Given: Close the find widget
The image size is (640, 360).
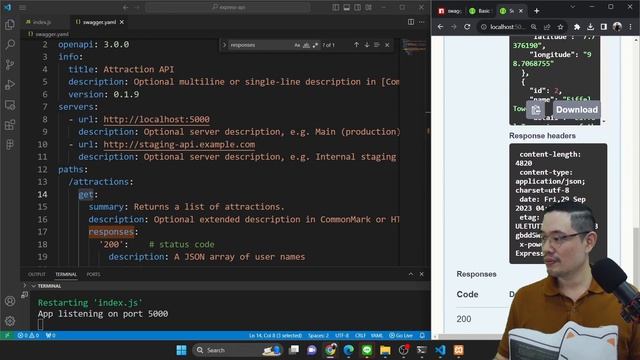Looking at the screenshot, I should pyautogui.click(x=387, y=45).
